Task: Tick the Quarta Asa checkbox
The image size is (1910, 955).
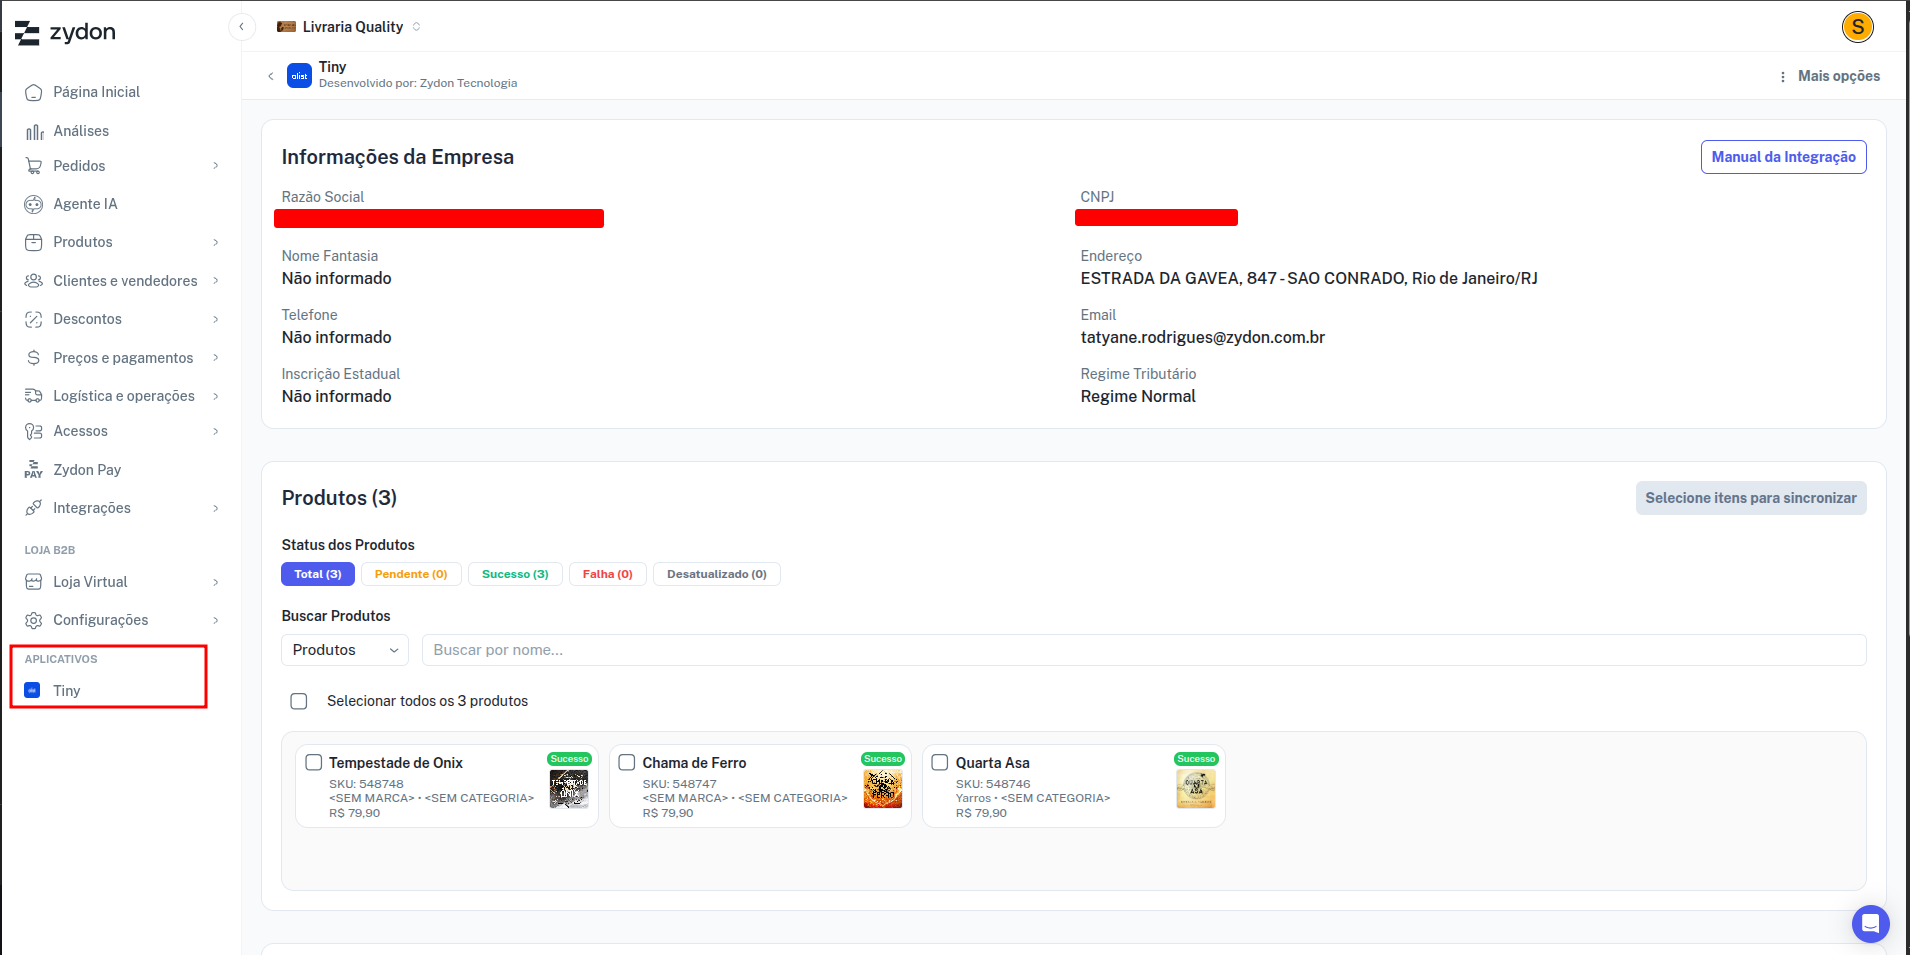Action: 940,763
